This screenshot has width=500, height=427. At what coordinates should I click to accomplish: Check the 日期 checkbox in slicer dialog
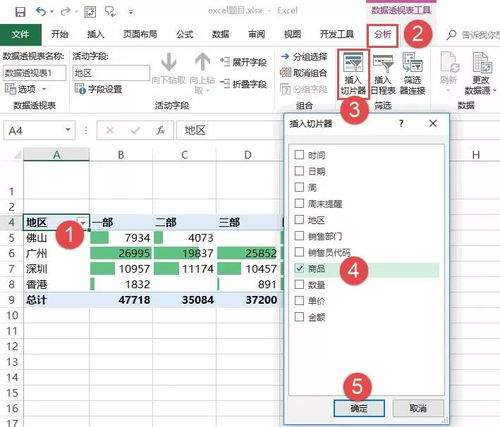click(299, 171)
